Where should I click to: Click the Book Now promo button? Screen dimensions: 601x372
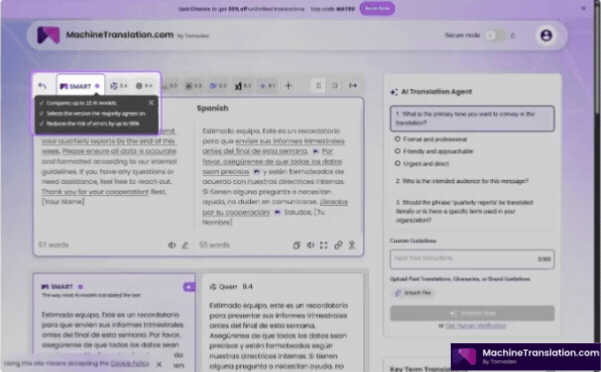point(377,8)
